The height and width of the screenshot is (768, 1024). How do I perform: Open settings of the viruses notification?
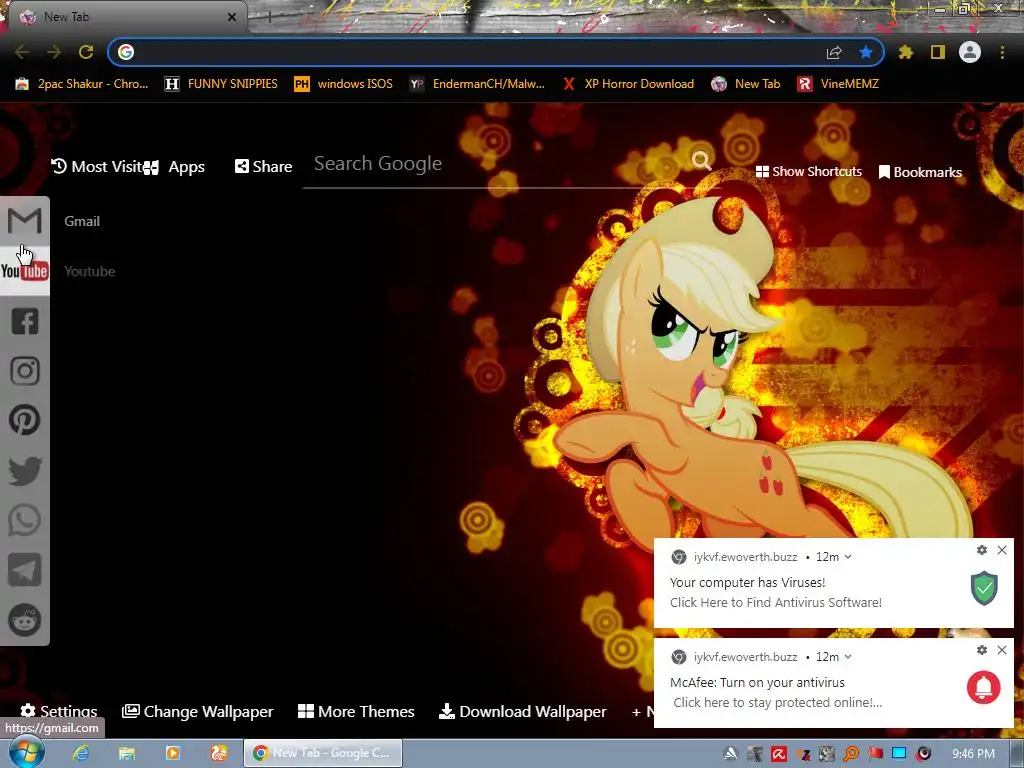tap(982, 550)
